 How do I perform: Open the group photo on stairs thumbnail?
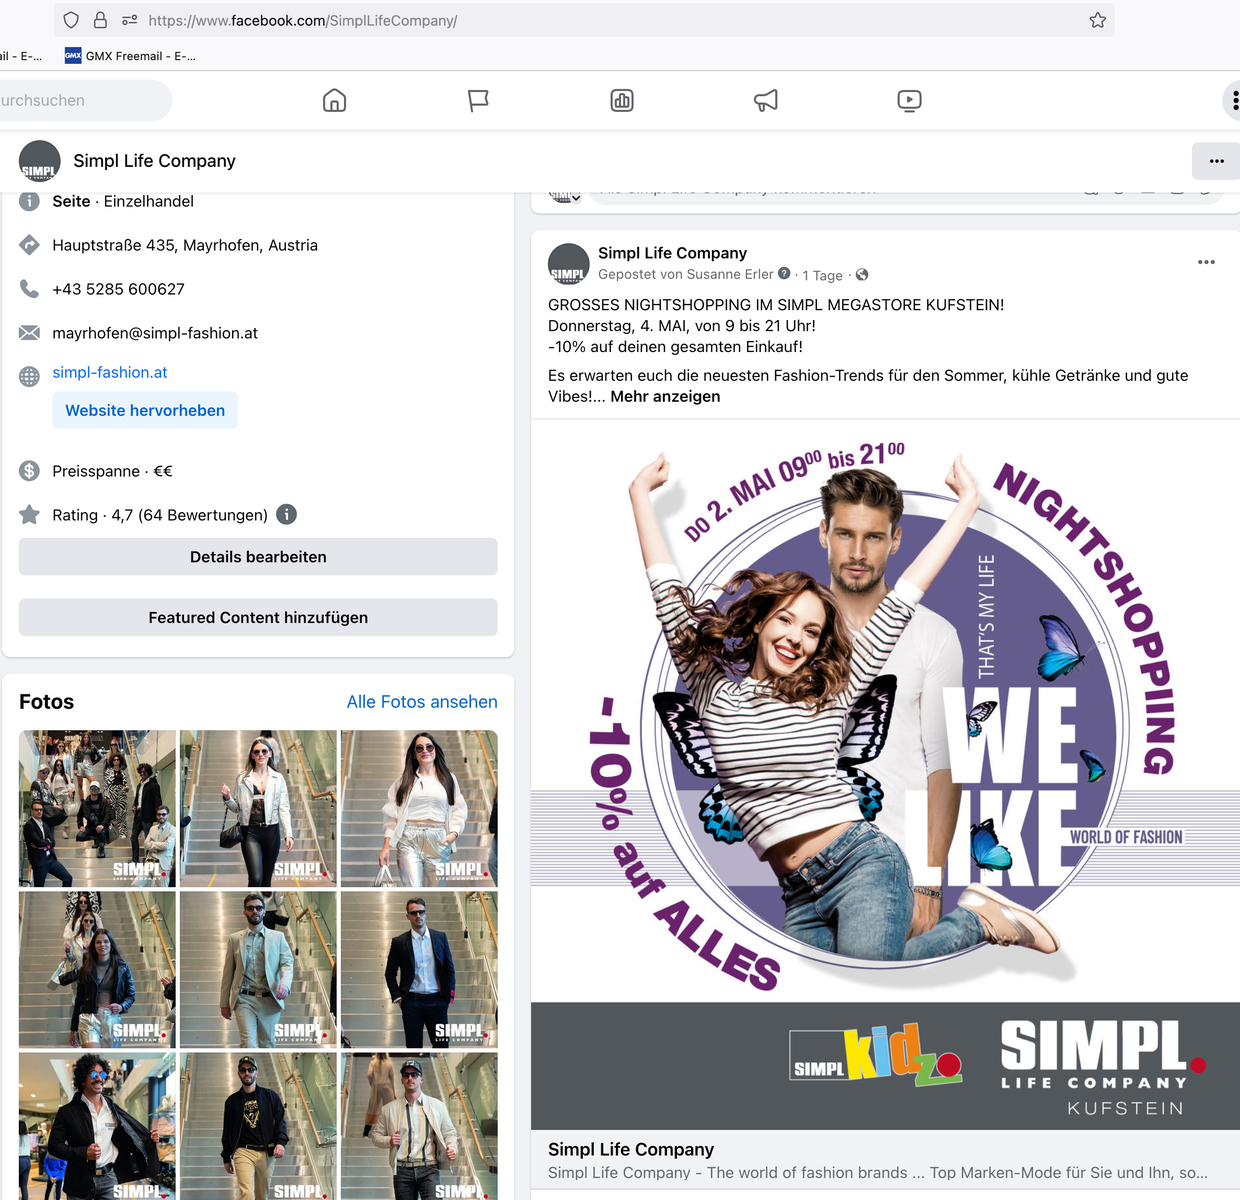tap(97, 808)
